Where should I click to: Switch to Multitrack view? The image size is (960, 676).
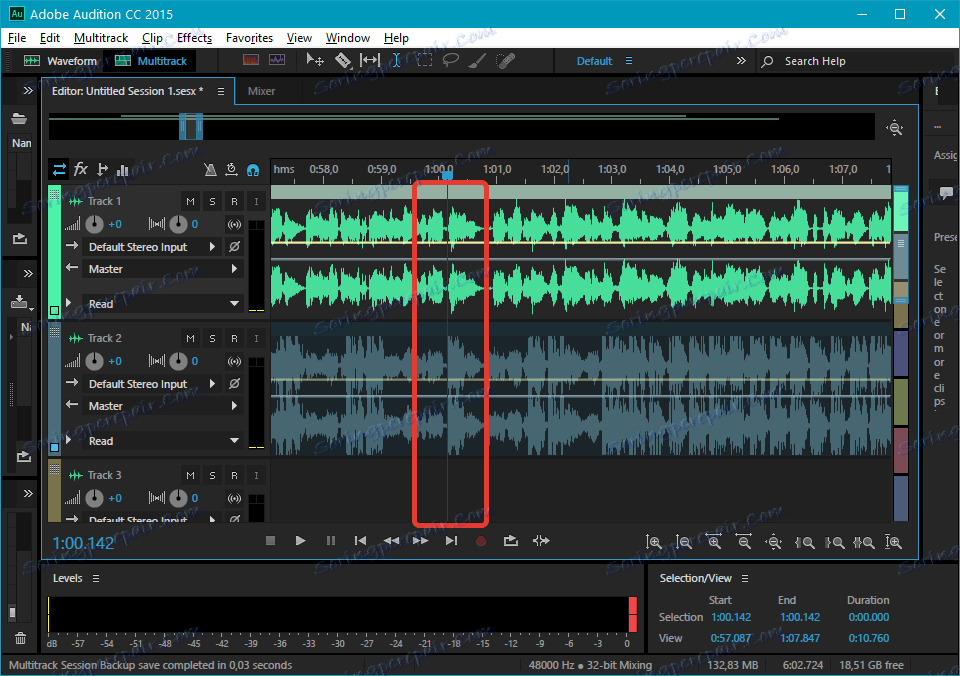(x=151, y=61)
